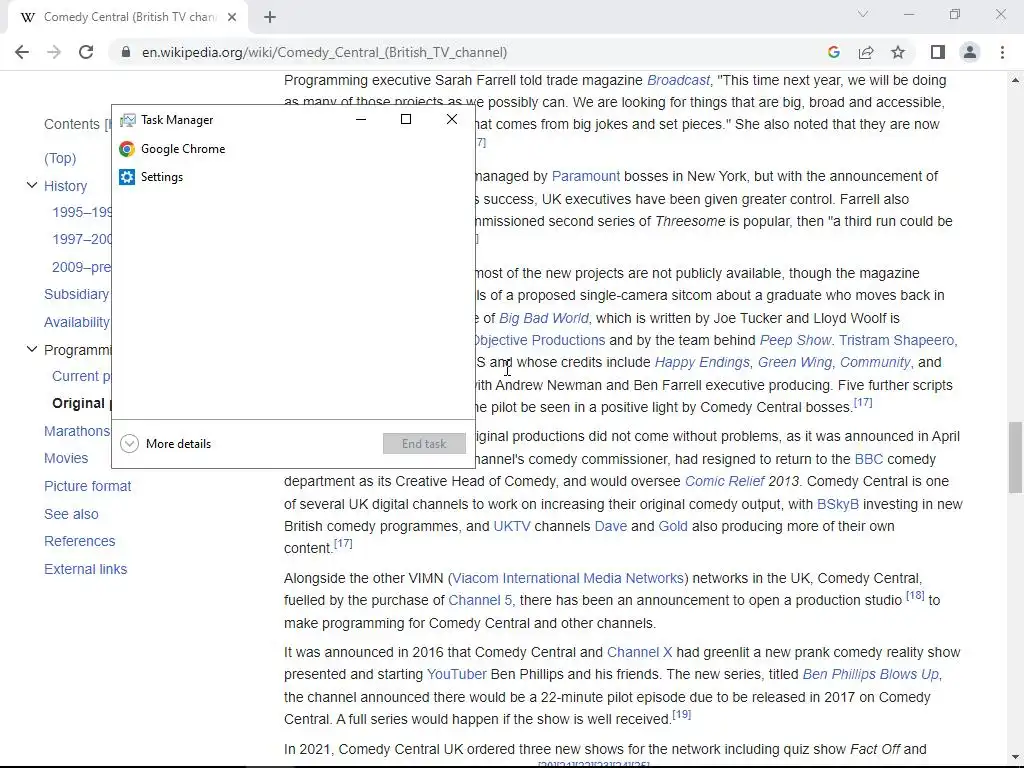Open the Channel X link
The height and width of the screenshot is (768, 1024).
[x=639, y=652]
